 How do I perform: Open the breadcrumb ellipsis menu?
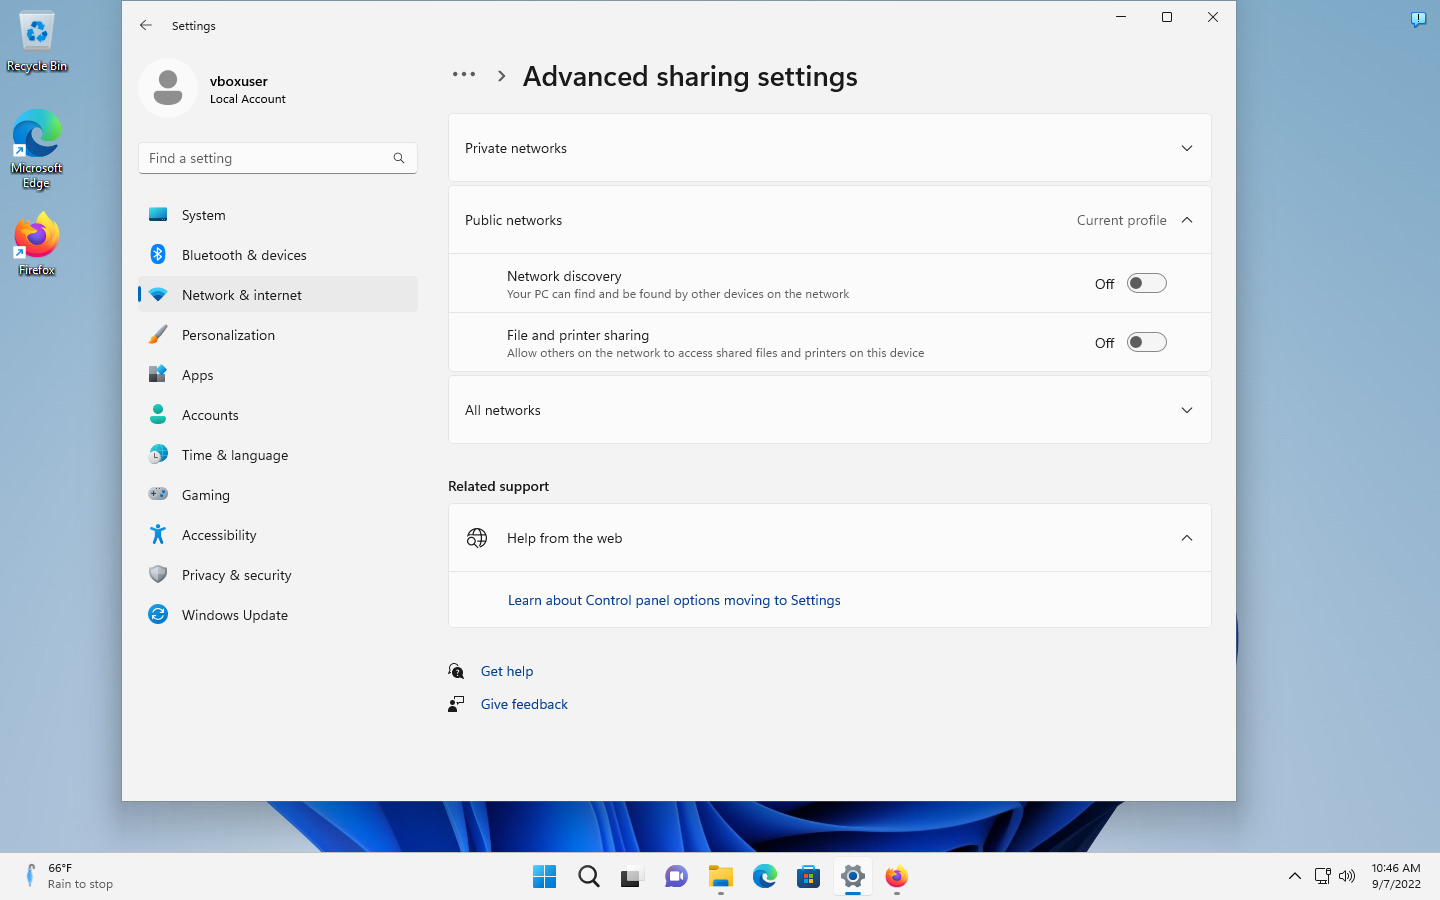pyautogui.click(x=464, y=74)
